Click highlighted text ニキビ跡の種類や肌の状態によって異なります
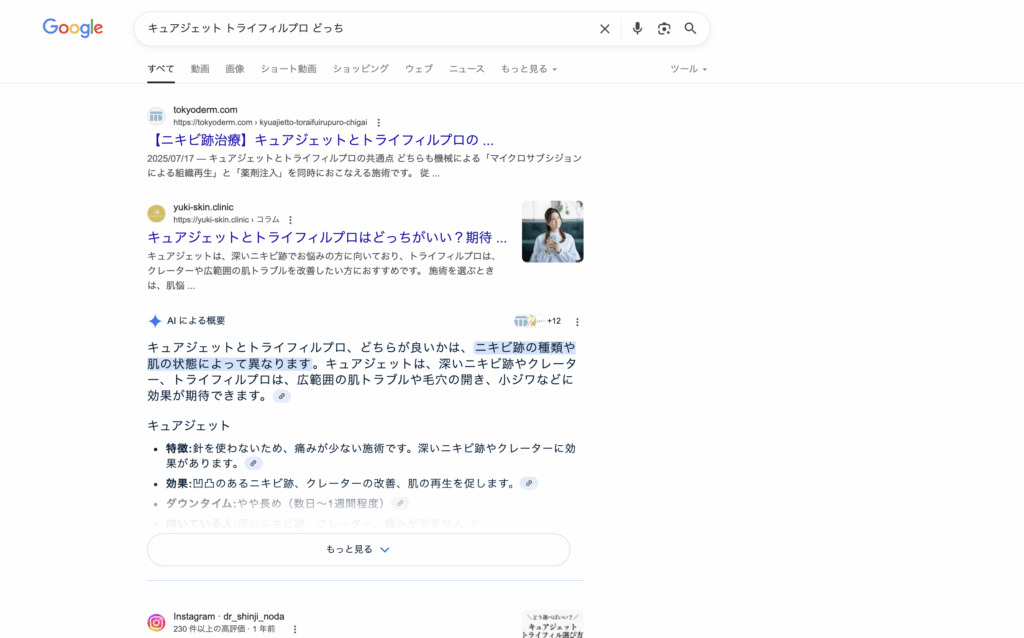 tap(361, 356)
